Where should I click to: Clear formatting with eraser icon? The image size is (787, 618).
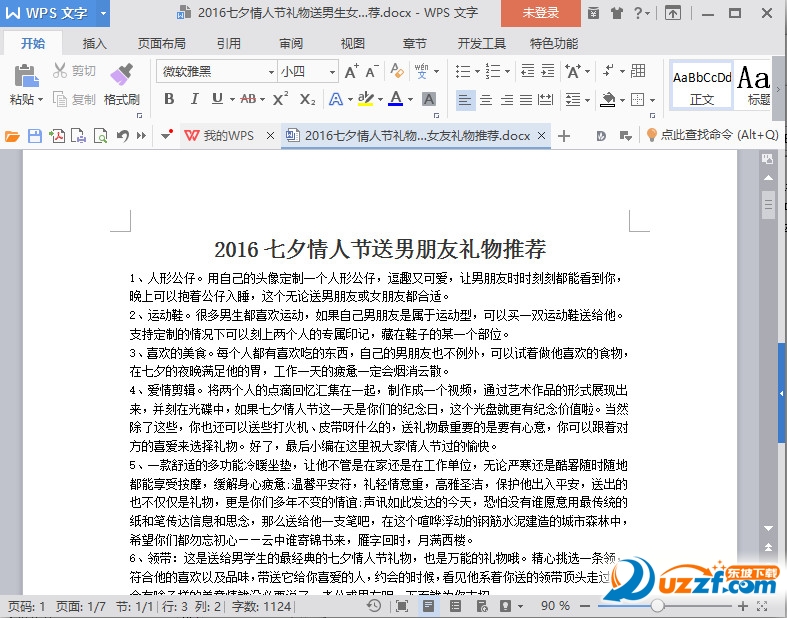coord(397,71)
